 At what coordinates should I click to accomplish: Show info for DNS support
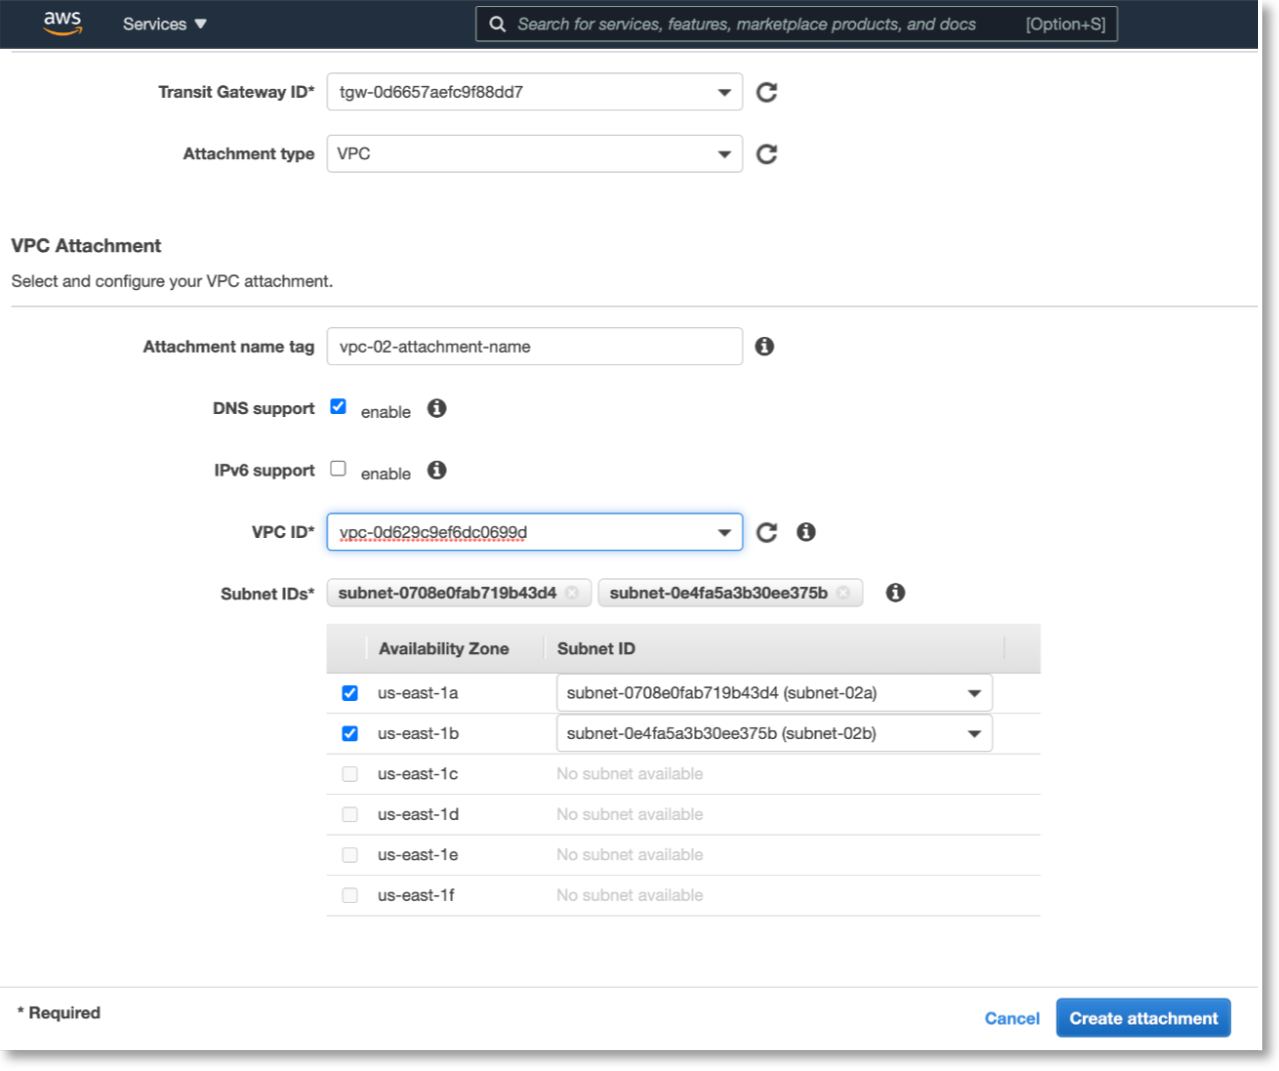[x=437, y=408]
